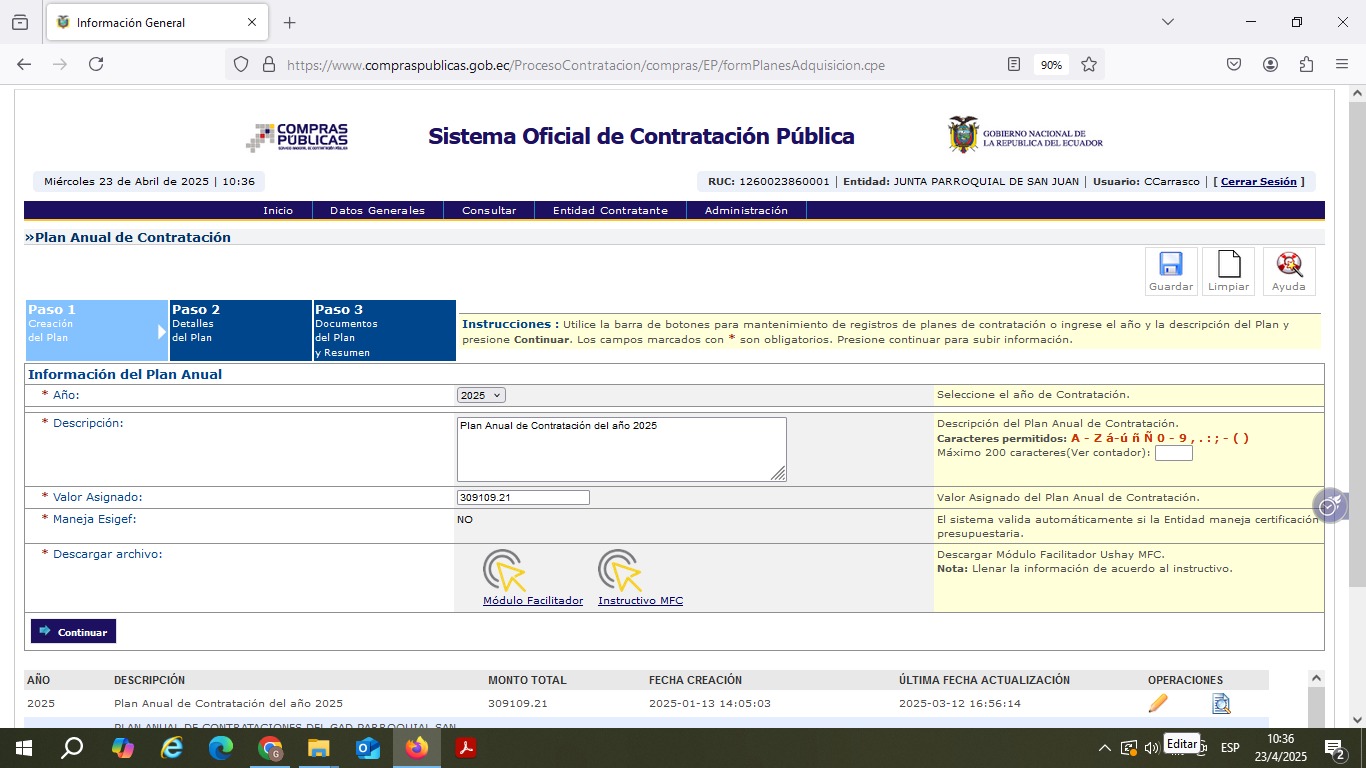Open Adobe Acrobat from the taskbar
The width and height of the screenshot is (1366, 768).
[x=465, y=747]
